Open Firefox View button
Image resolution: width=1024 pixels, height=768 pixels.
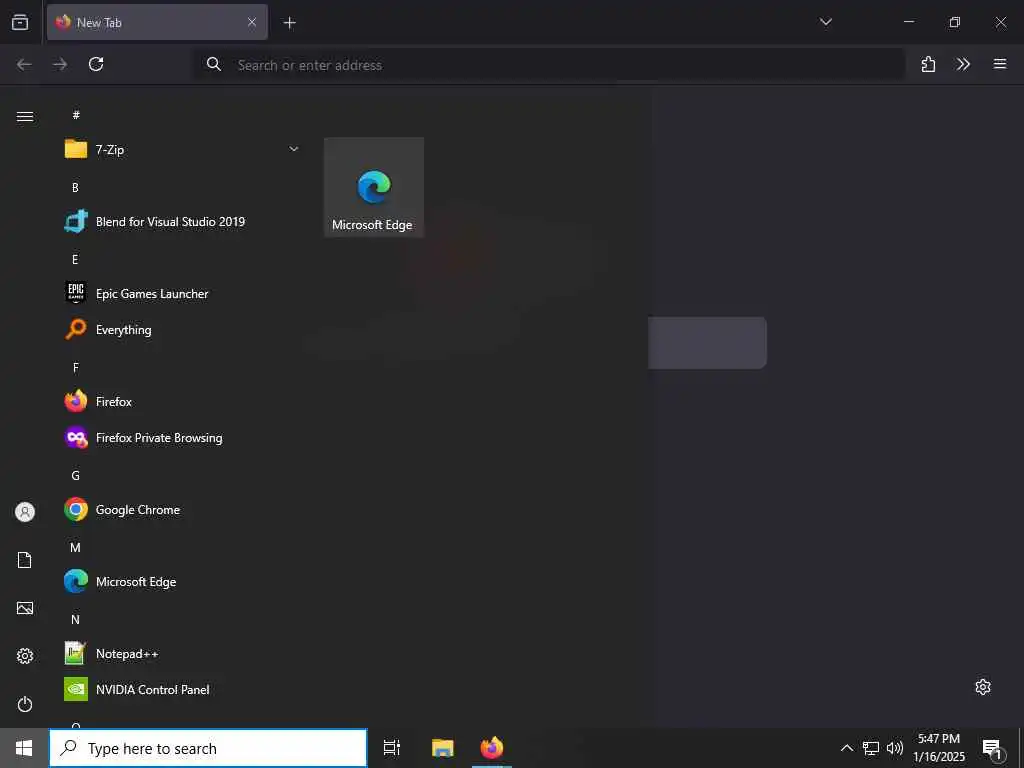click(x=20, y=22)
